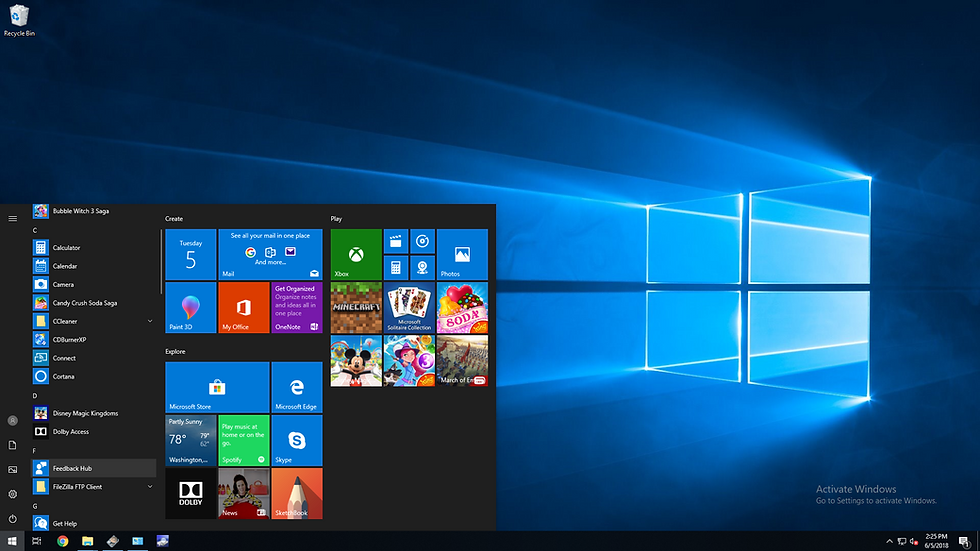
Task: Open the Action Center notifications icon
Action: click(x=964, y=541)
